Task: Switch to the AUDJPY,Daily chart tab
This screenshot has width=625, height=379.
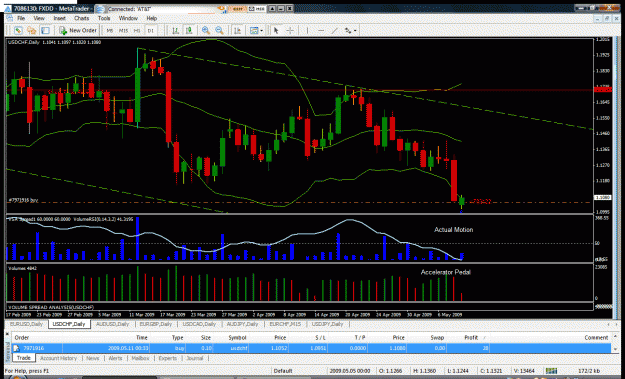Action: [243, 324]
